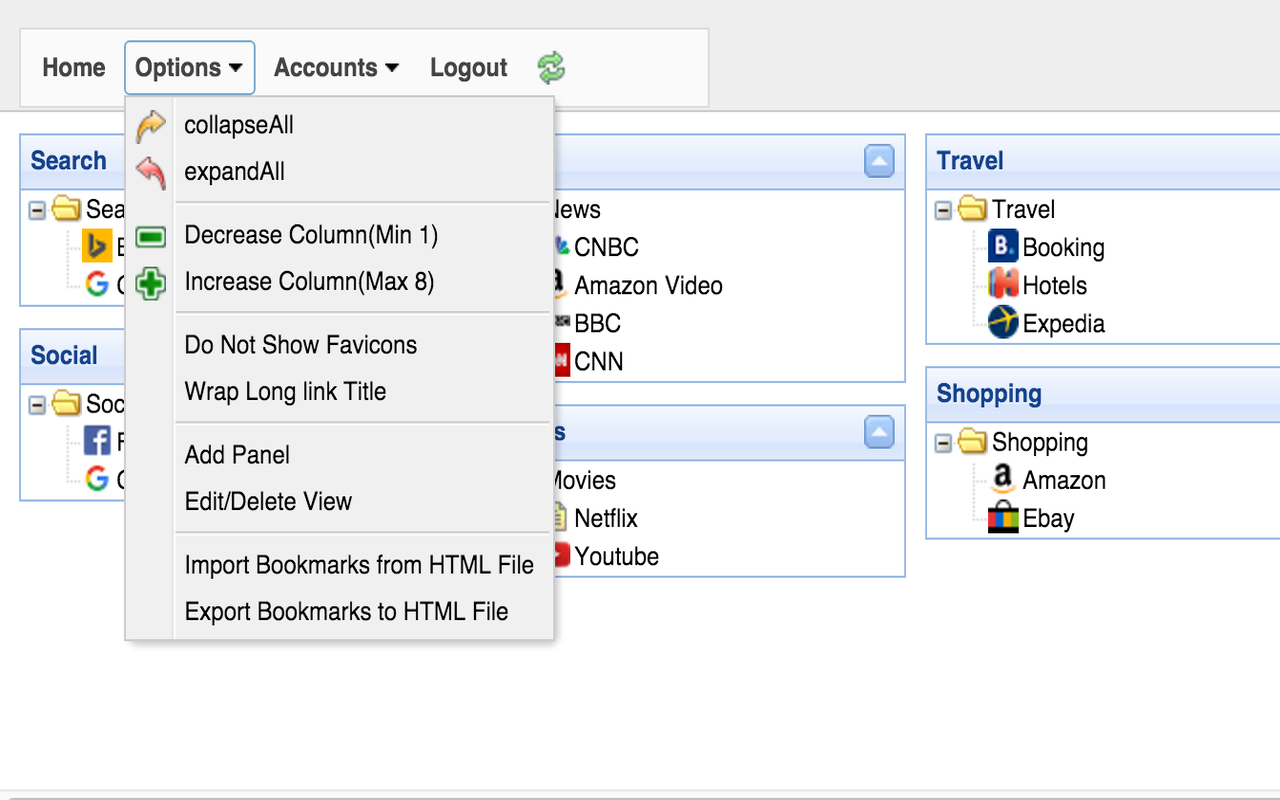
Task: Click the Booking favicon in Travel panel
Action: pos(1002,247)
